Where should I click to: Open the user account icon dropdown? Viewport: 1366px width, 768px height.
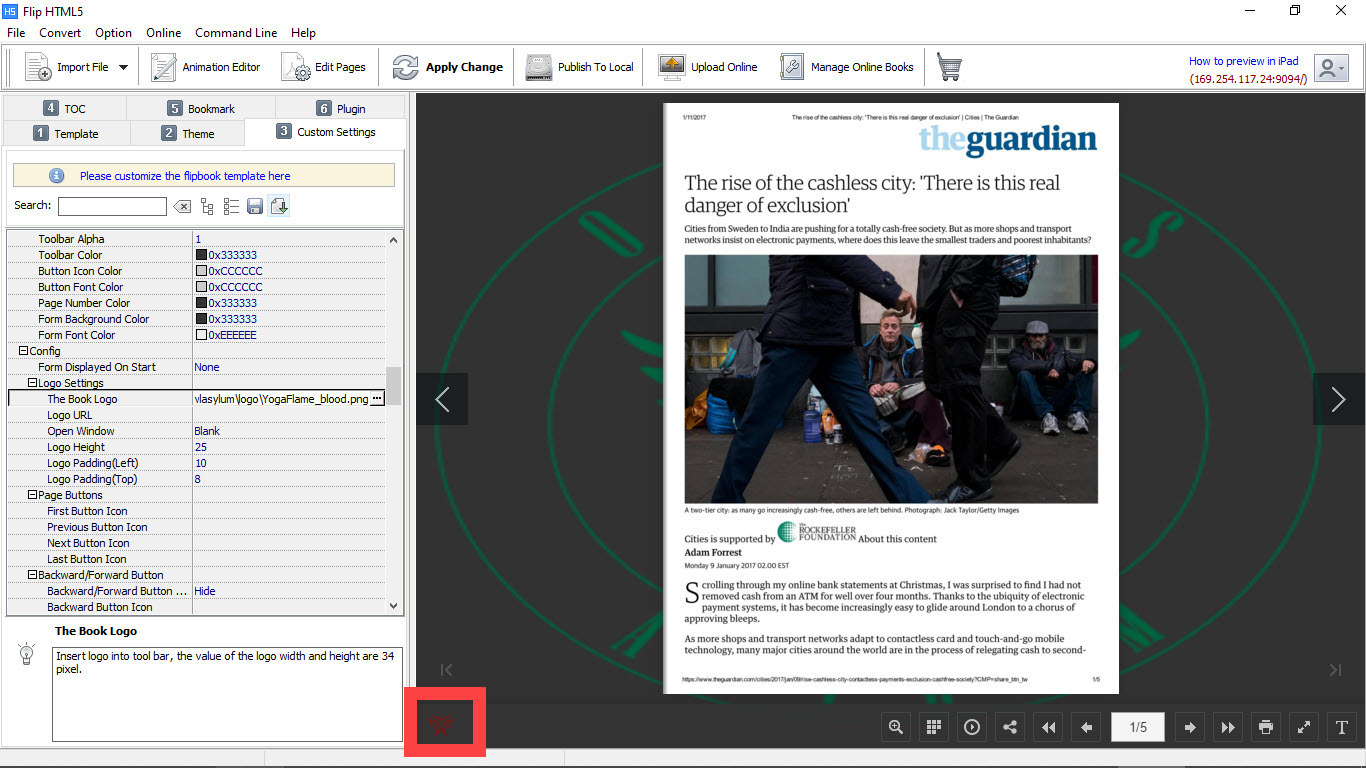coord(1331,68)
